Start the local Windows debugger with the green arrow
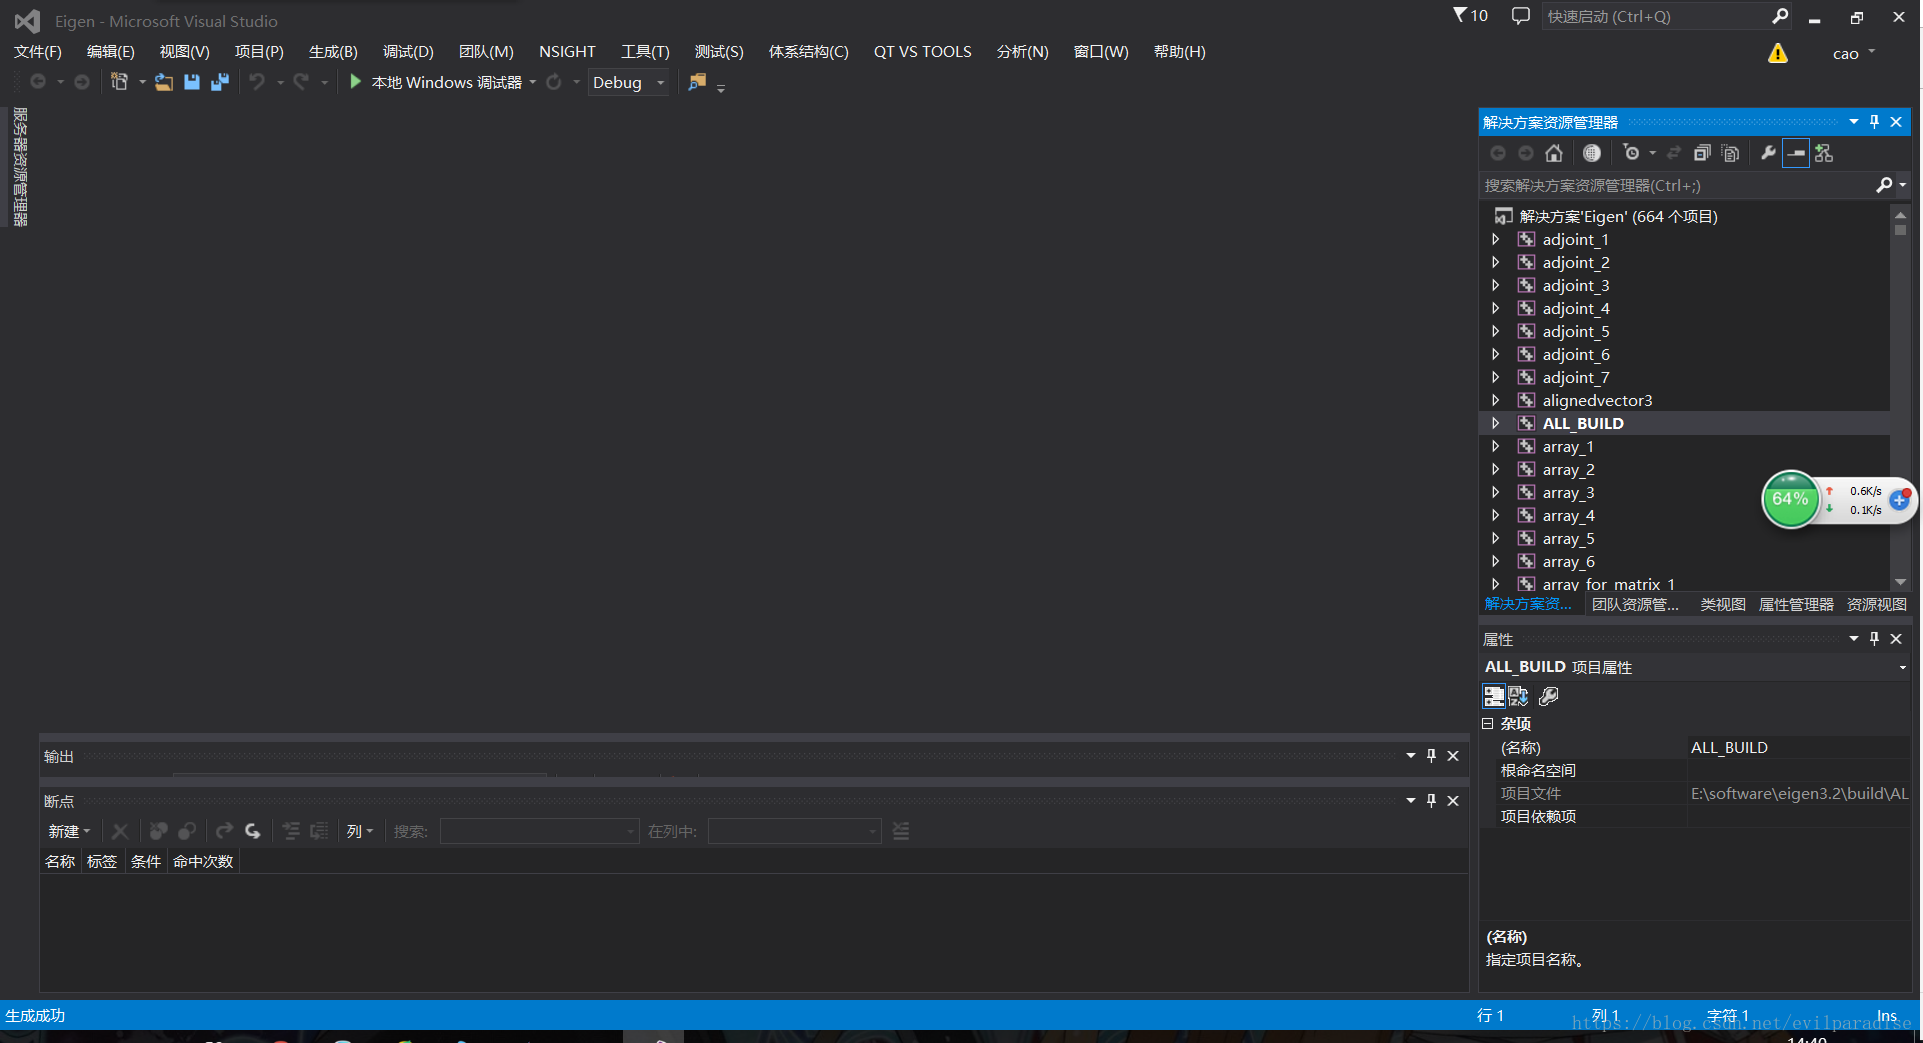This screenshot has width=1923, height=1043. (355, 82)
